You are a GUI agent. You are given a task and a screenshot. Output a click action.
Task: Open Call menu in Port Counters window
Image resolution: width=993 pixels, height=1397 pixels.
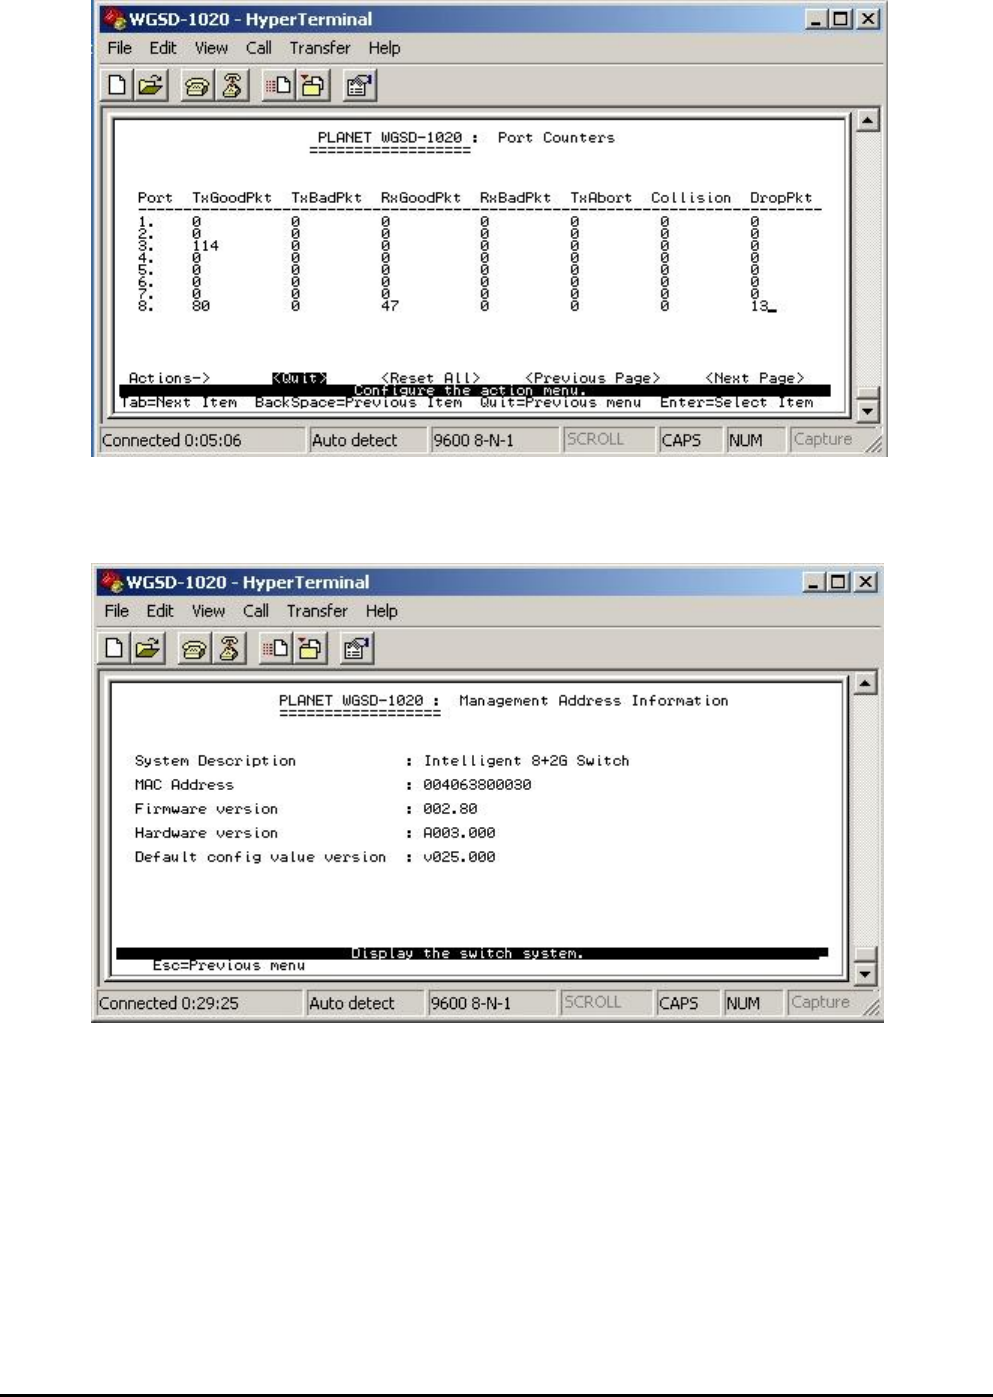tap(259, 48)
